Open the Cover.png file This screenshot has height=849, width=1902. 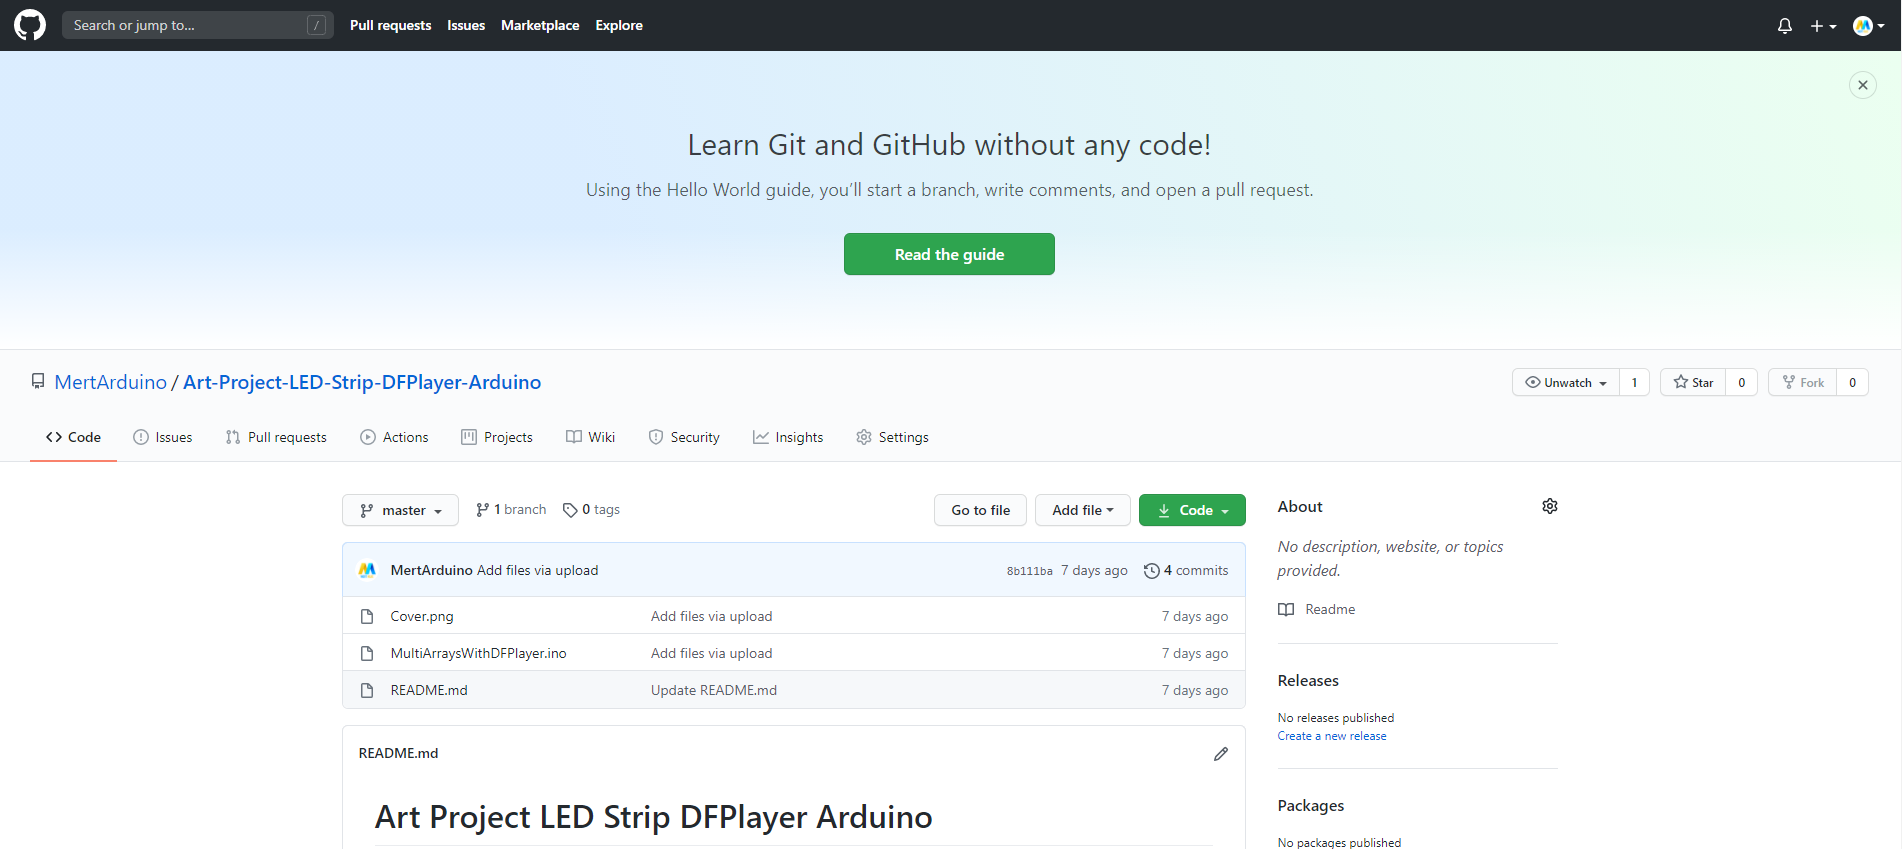422,616
